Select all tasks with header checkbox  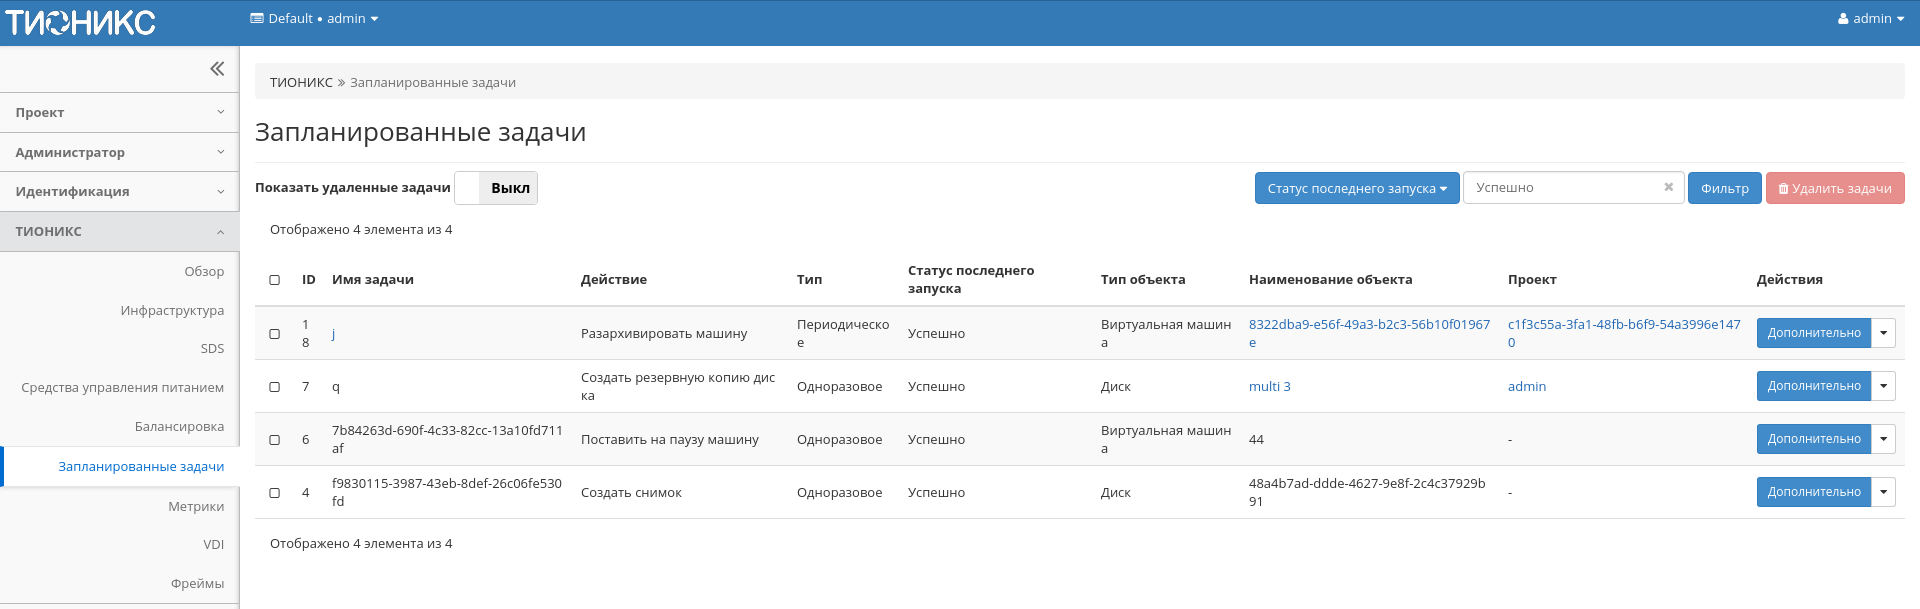point(275,280)
